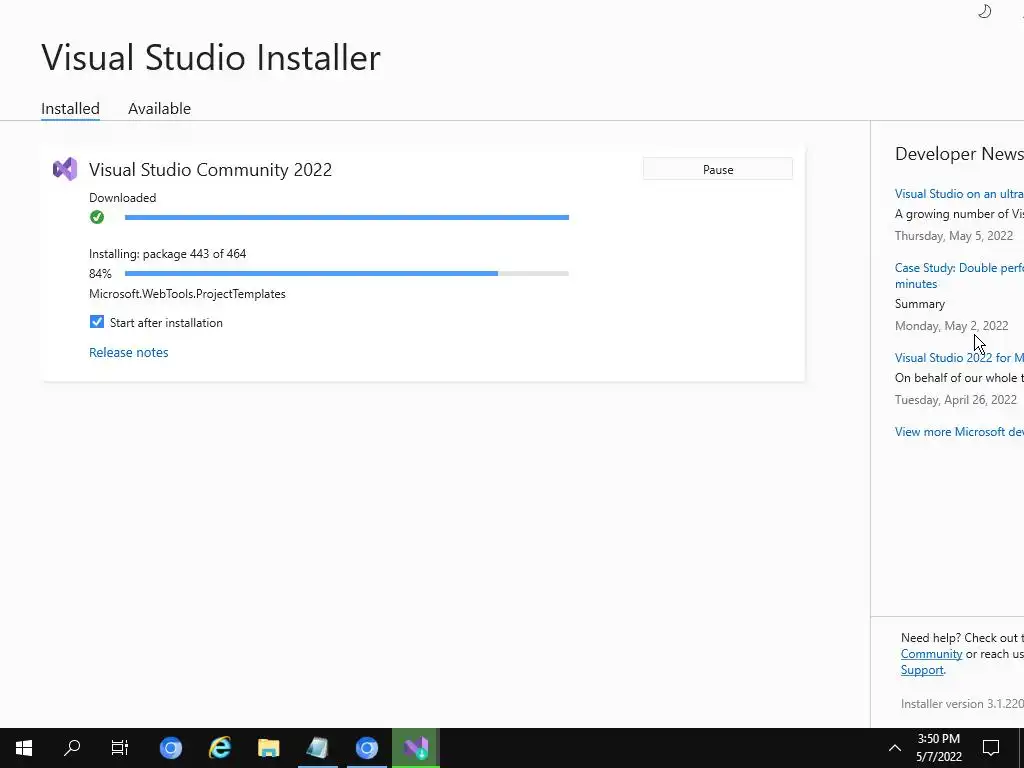The height and width of the screenshot is (768, 1024).
Task: Click the 84% percentage label
Action: coord(100,274)
